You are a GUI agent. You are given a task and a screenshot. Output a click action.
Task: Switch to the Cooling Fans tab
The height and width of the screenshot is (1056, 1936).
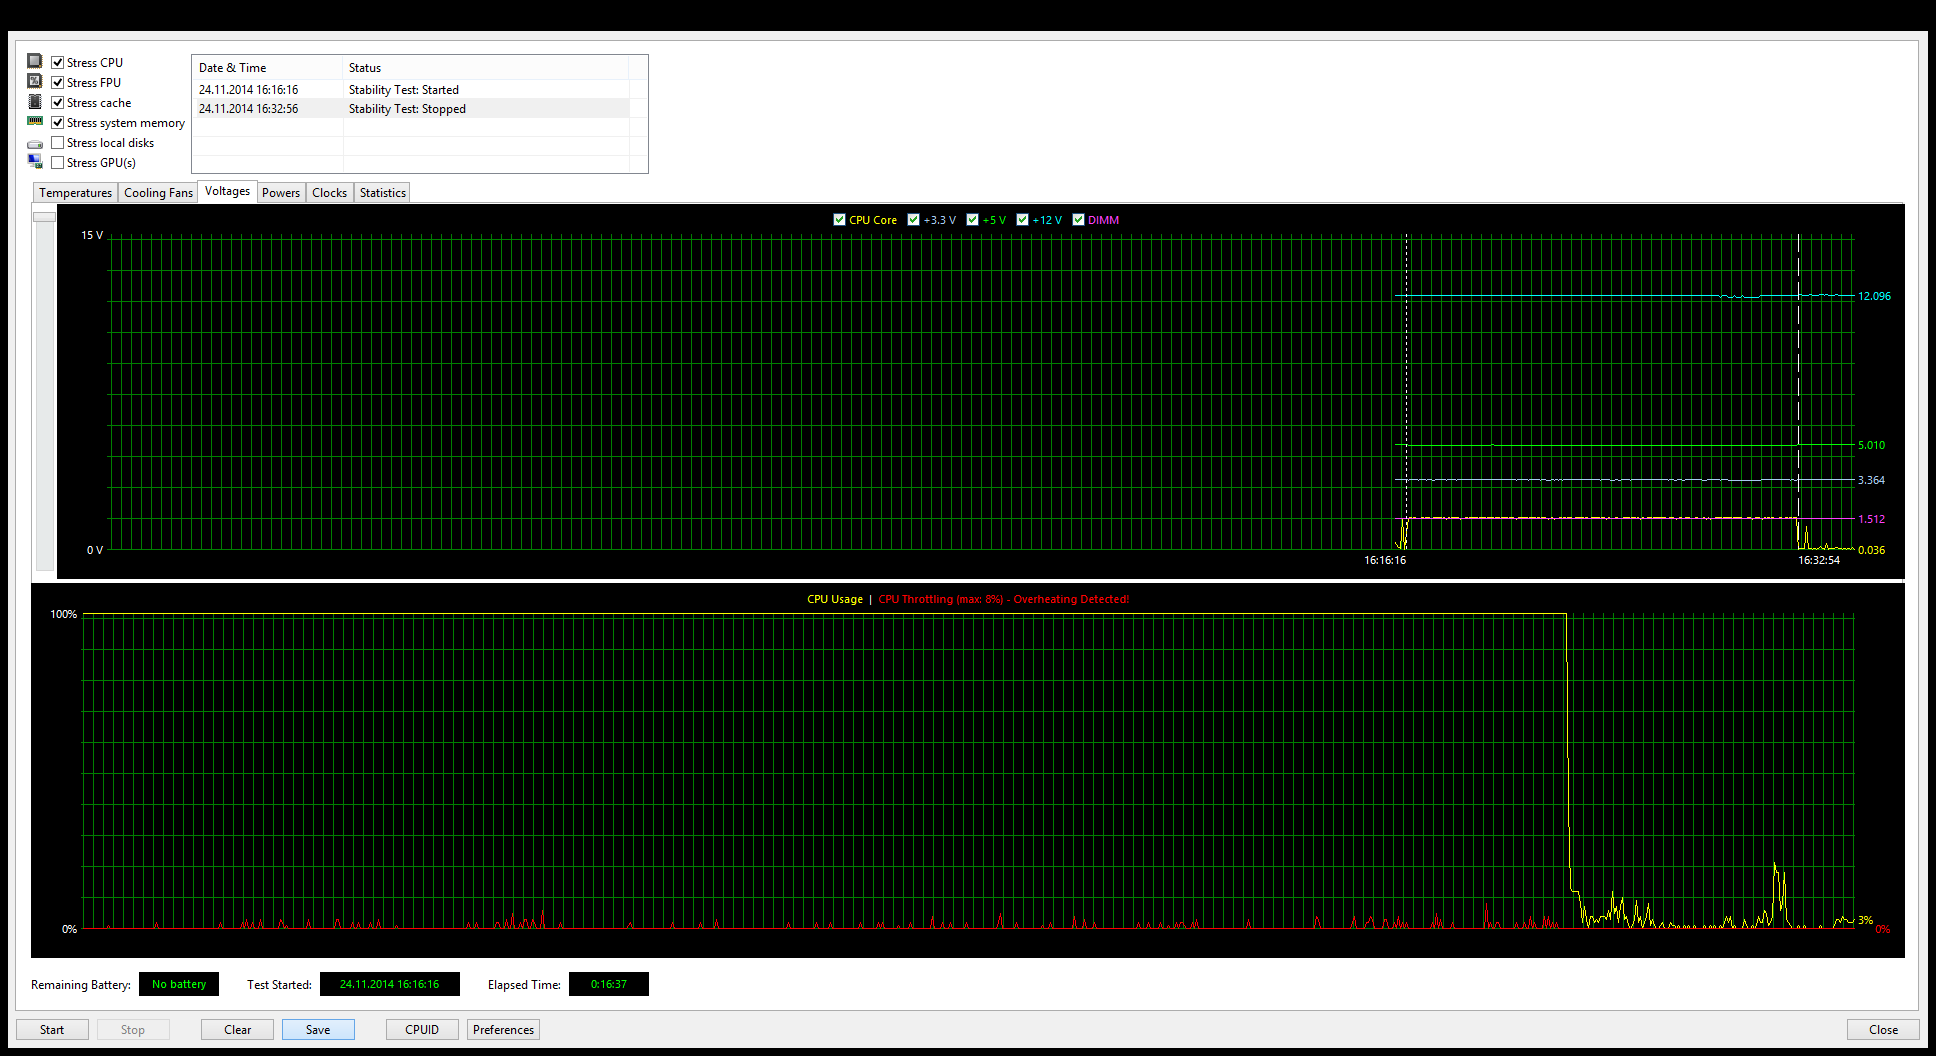click(x=158, y=193)
